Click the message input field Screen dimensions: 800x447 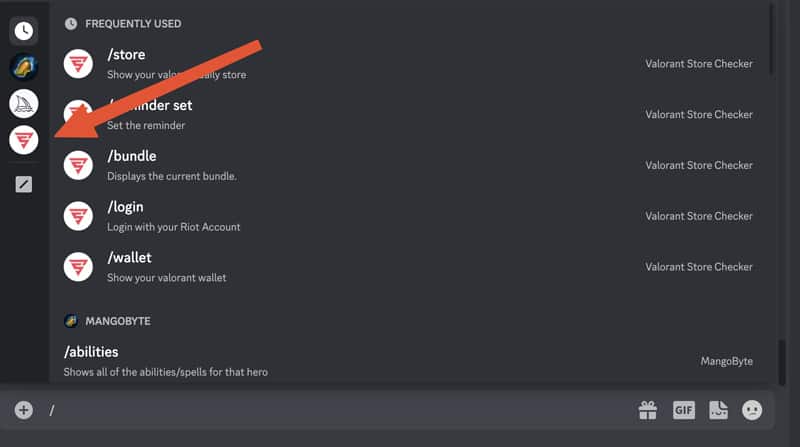(330, 410)
